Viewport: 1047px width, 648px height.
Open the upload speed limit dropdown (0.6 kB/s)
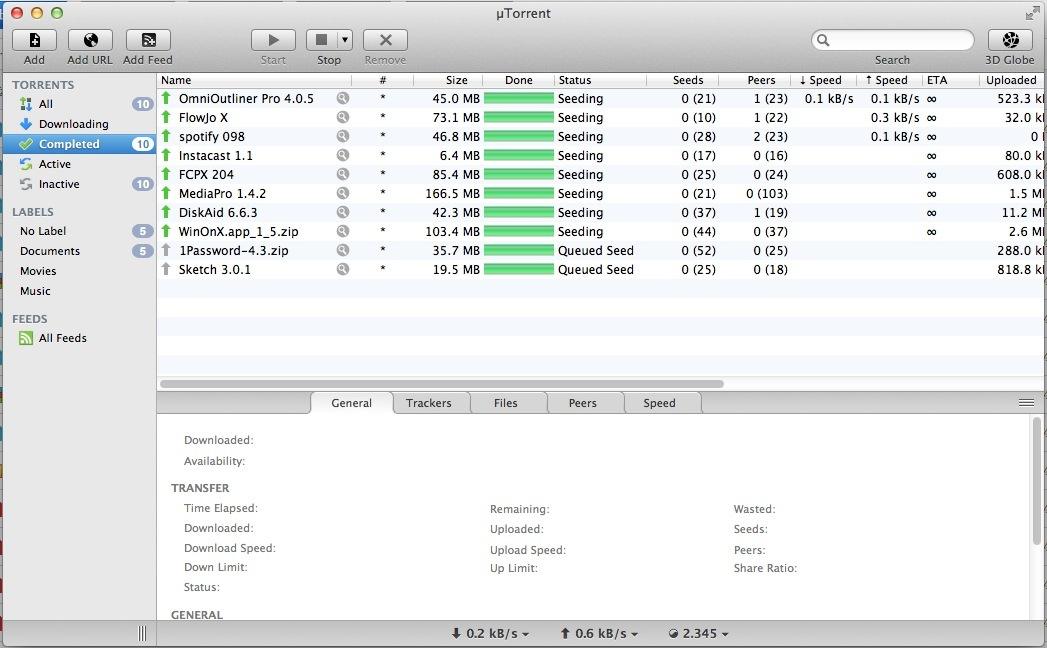(599, 633)
